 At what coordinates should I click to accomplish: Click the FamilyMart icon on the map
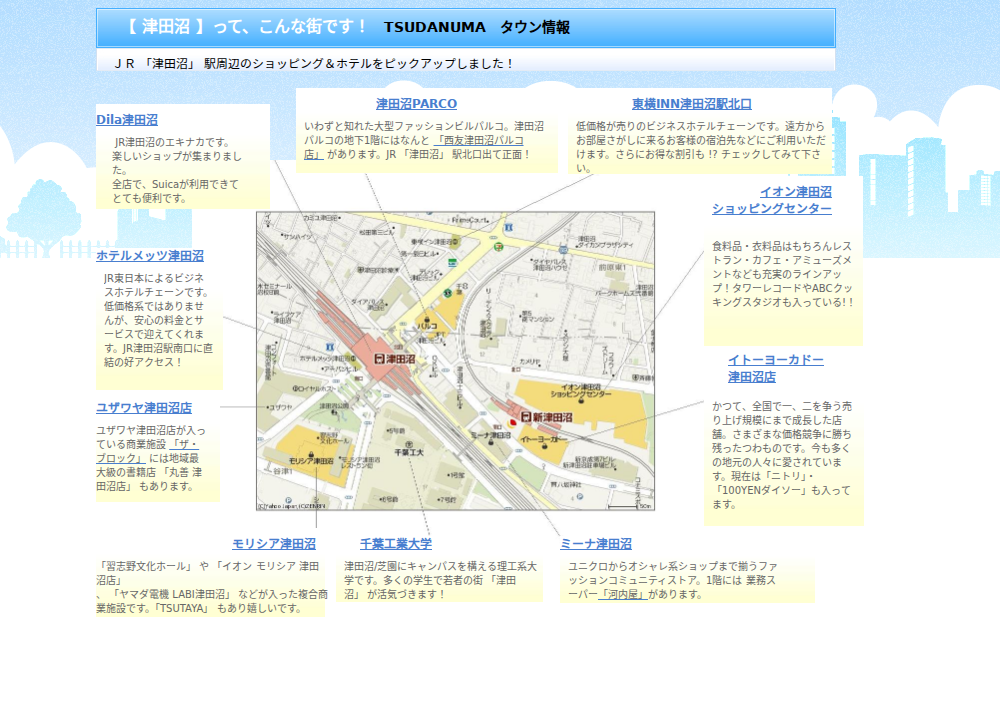(x=452, y=263)
